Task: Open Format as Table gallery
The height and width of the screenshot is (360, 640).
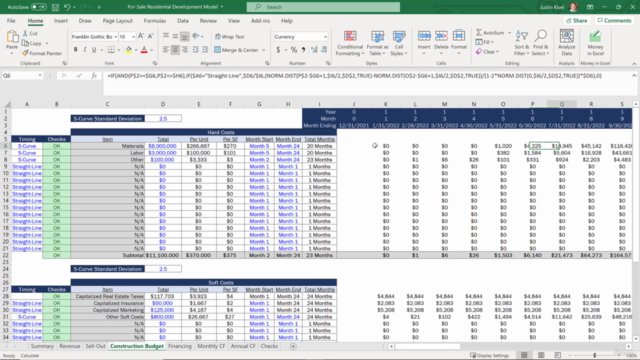Action: point(378,43)
